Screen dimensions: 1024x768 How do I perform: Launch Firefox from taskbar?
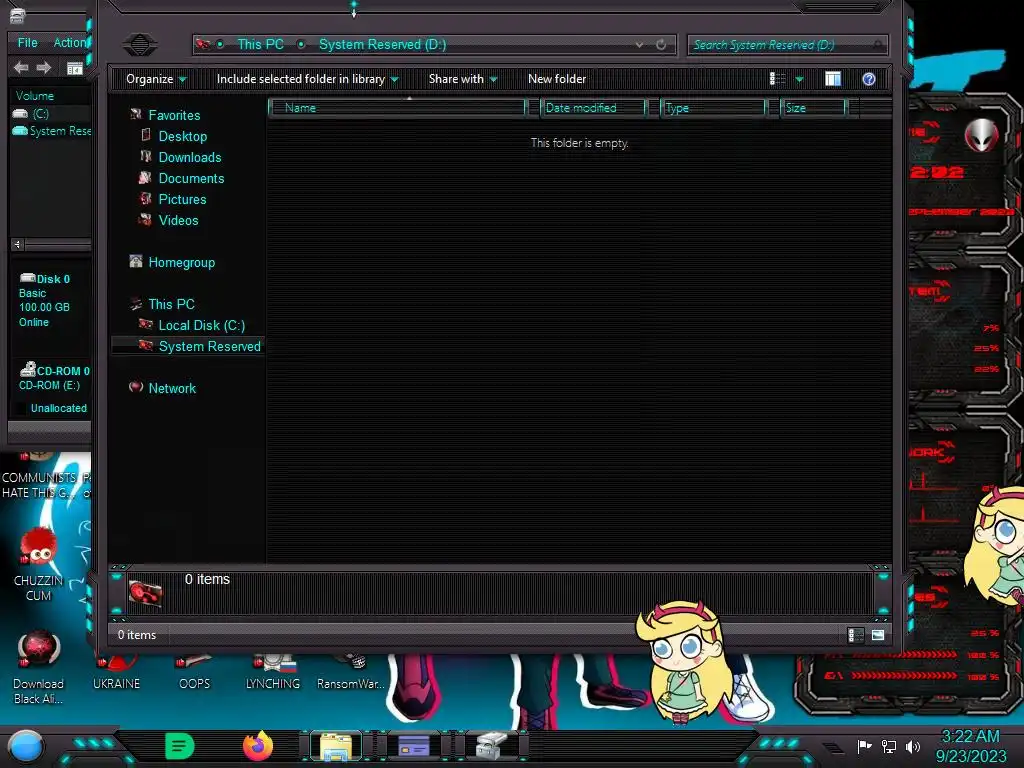click(258, 746)
